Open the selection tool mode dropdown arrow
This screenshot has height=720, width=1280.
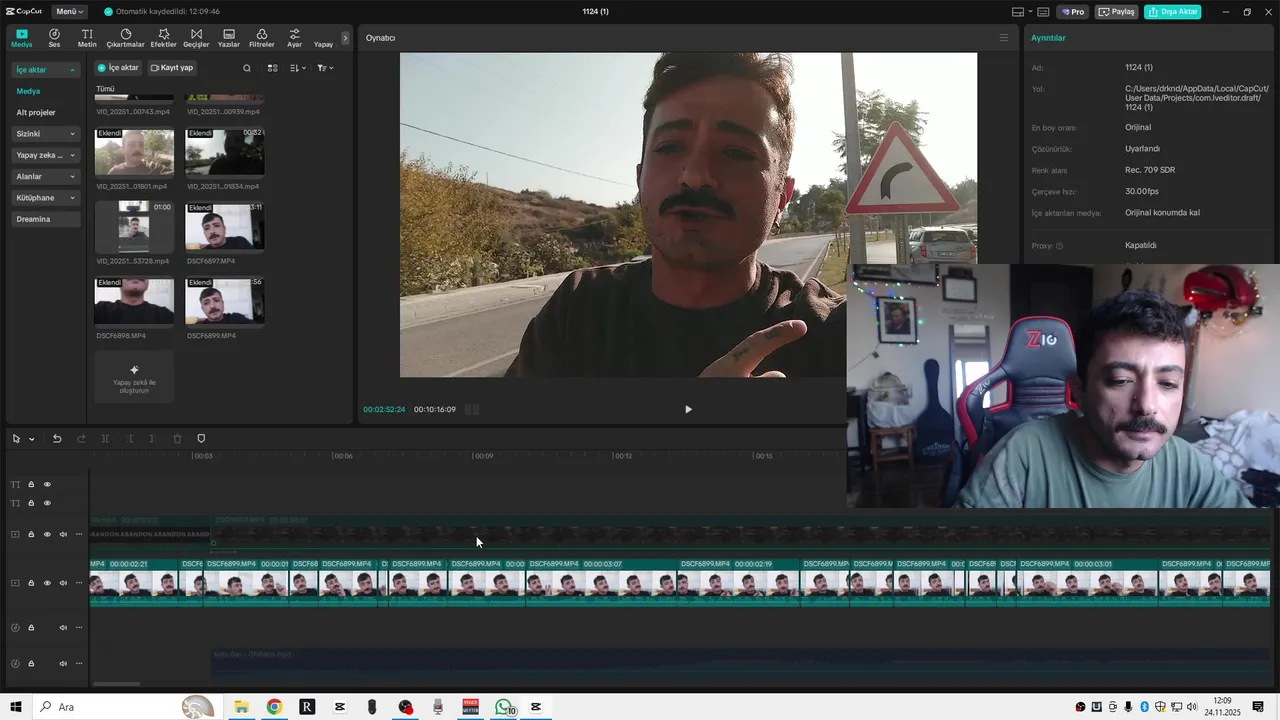tap(31, 439)
